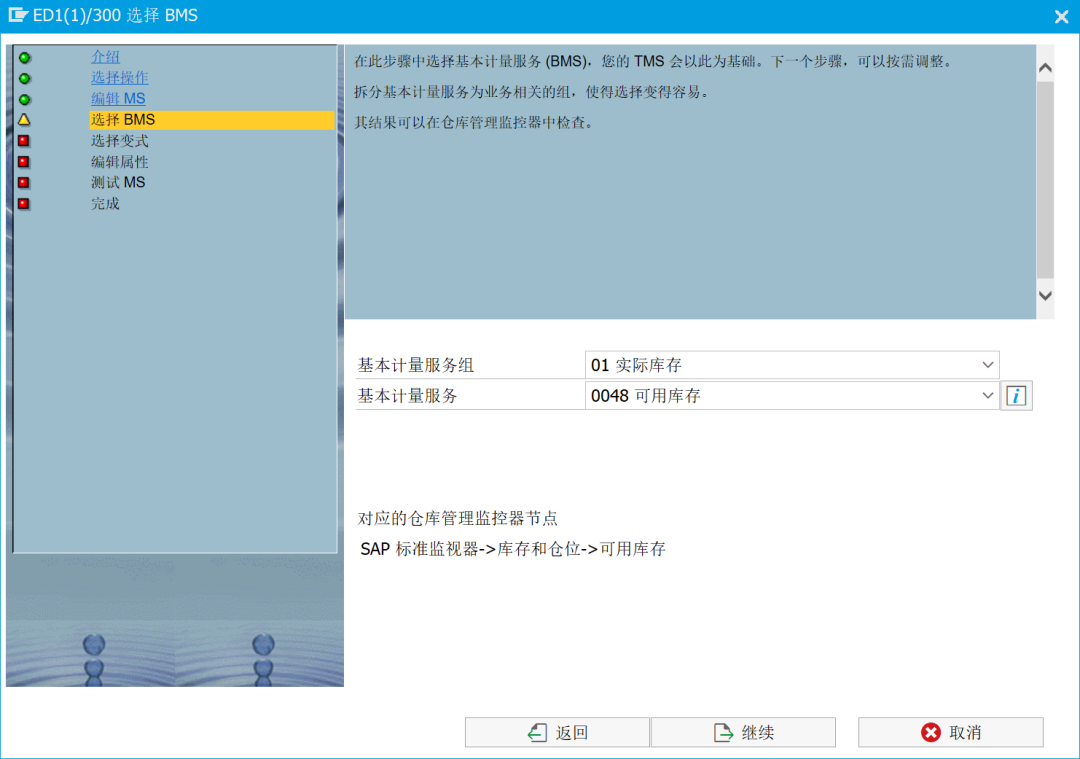The height and width of the screenshot is (759, 1080).
Task: Click red status icon beside 选择变式
Action: [24, 141]
